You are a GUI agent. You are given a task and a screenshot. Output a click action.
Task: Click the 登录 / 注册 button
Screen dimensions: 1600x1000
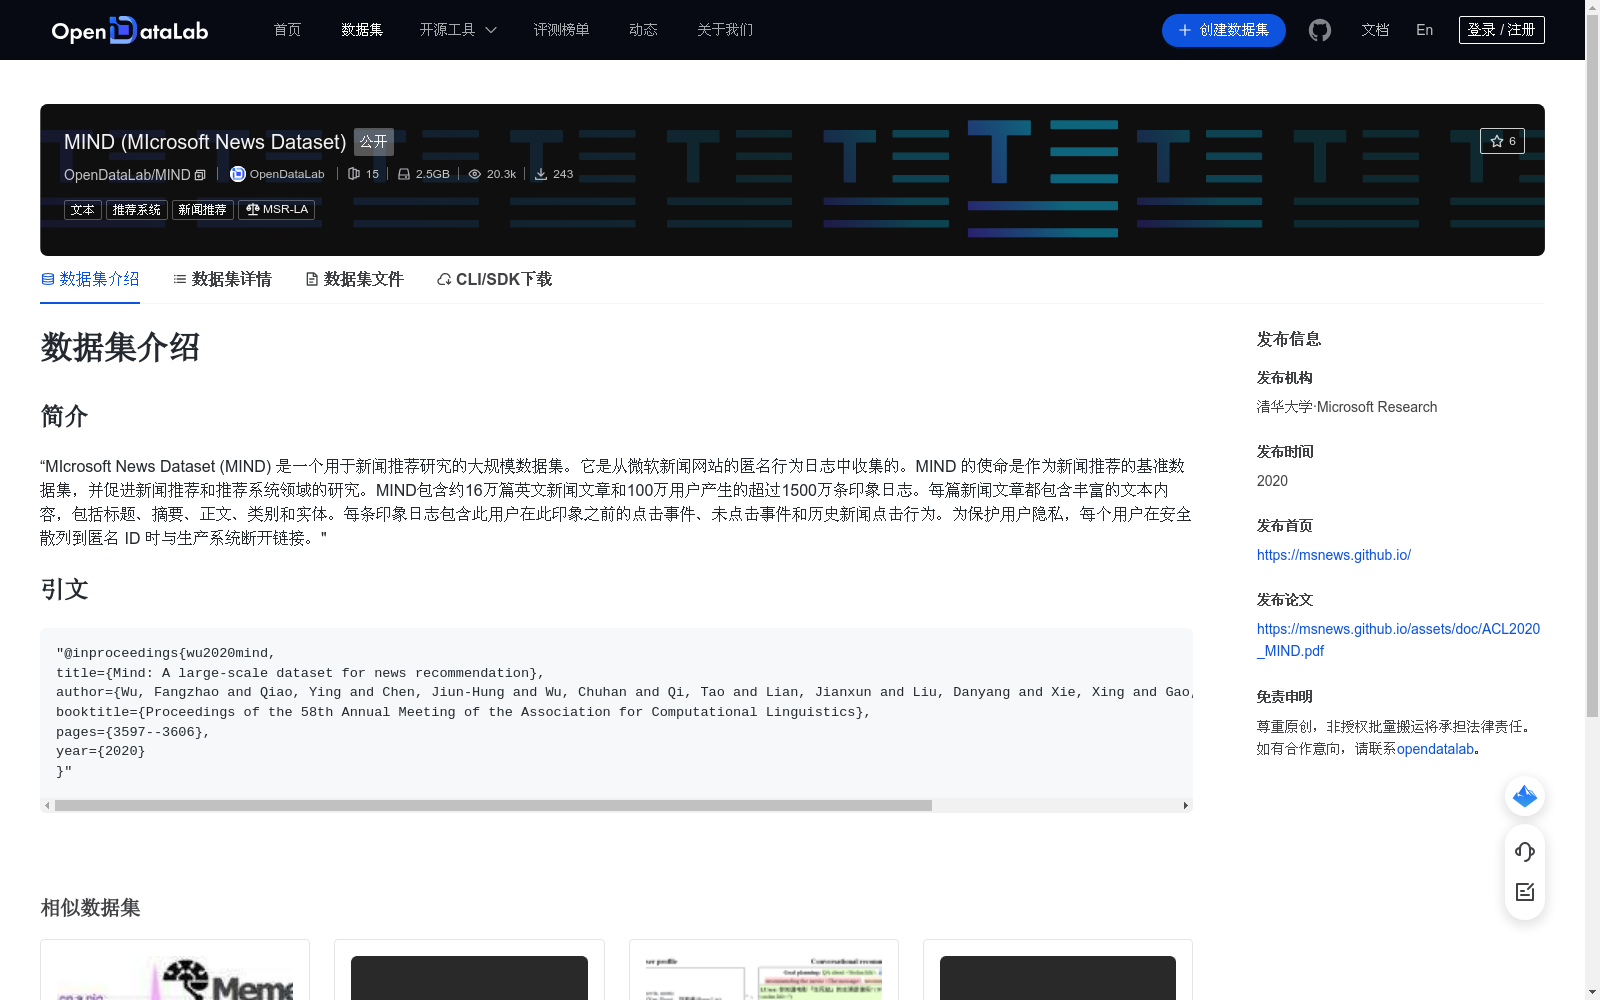1501,30
